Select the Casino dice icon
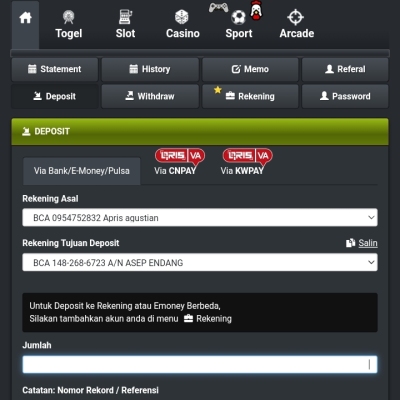400x400 pixels. pyautogui.click(x=182, y=17)
